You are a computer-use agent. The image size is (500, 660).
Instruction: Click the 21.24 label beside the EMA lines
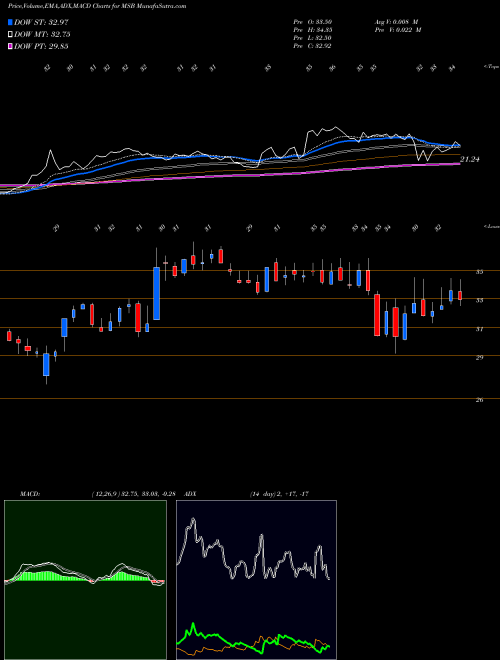[x=470, y=160]
